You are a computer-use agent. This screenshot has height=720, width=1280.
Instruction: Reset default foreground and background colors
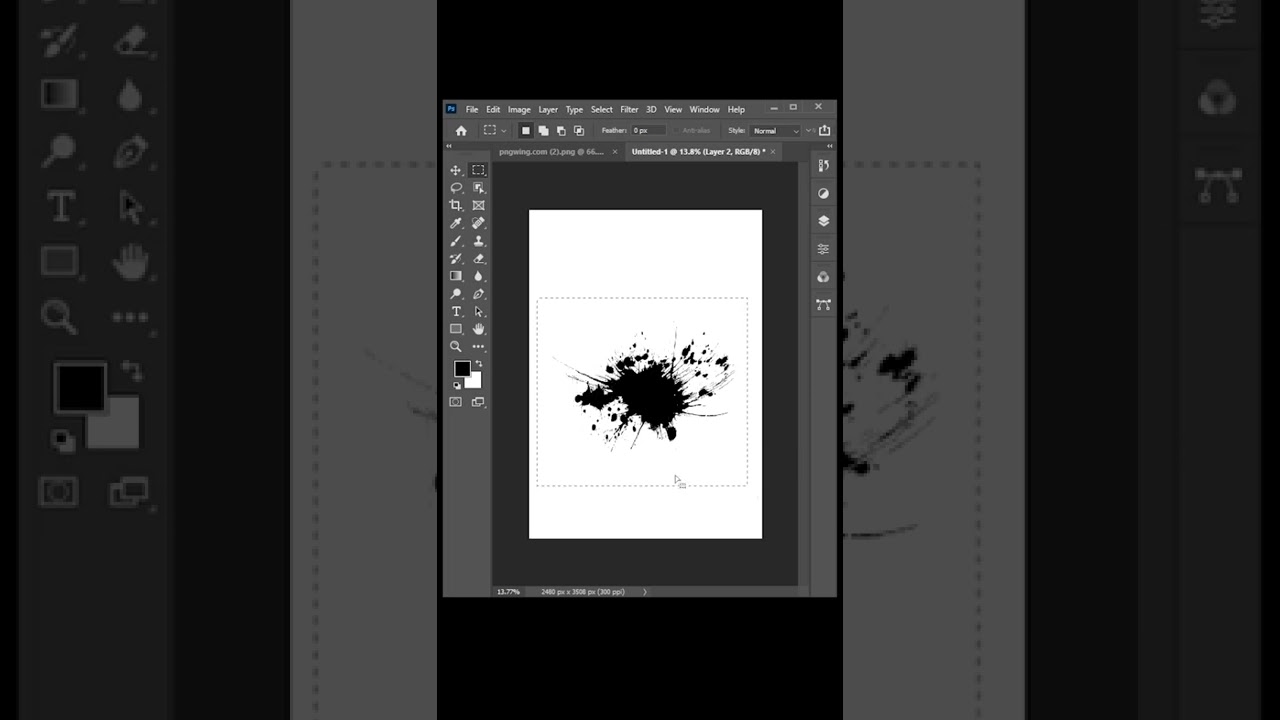tap(457, 385)
